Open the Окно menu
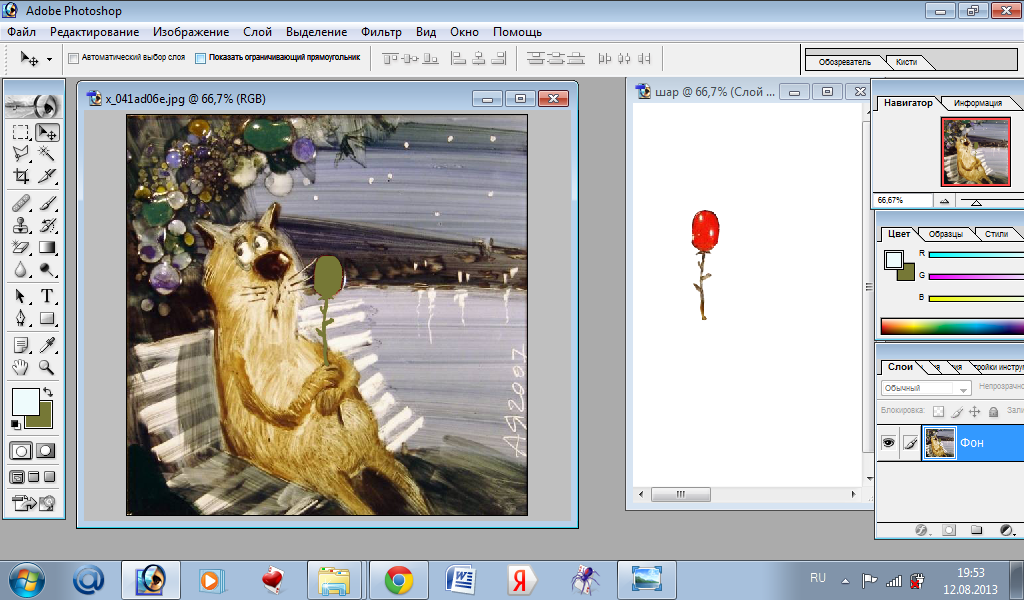The image size is (1024, 600). (464, 32)
